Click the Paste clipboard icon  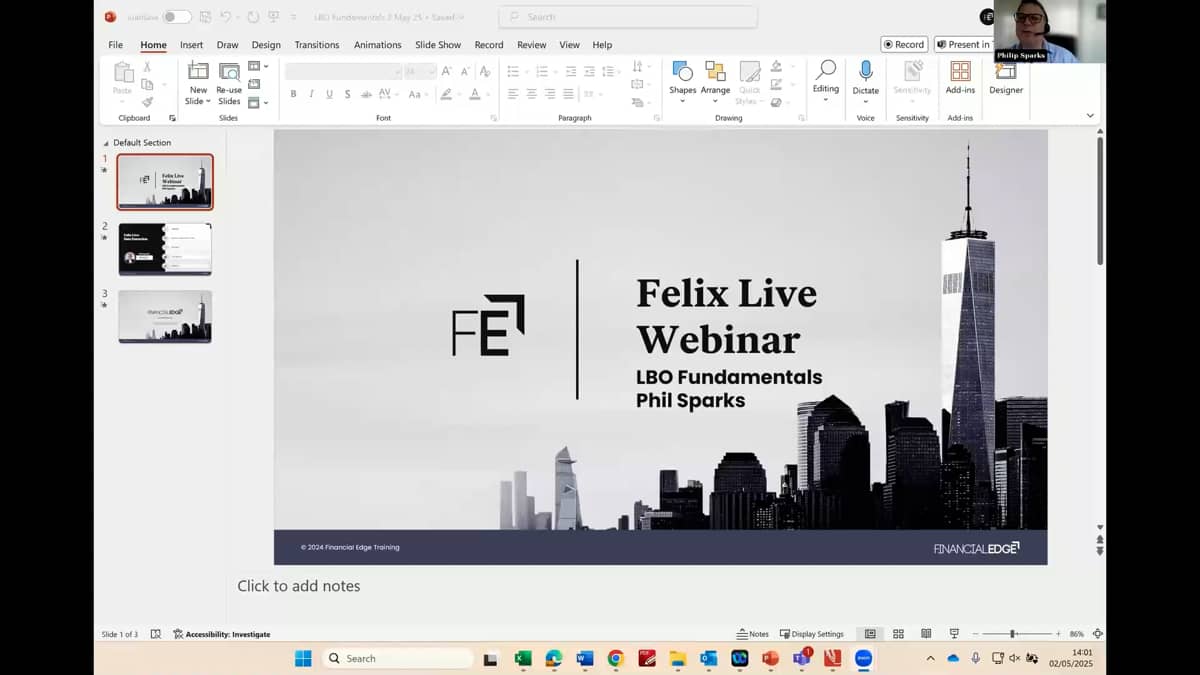(x=123, y=72)
